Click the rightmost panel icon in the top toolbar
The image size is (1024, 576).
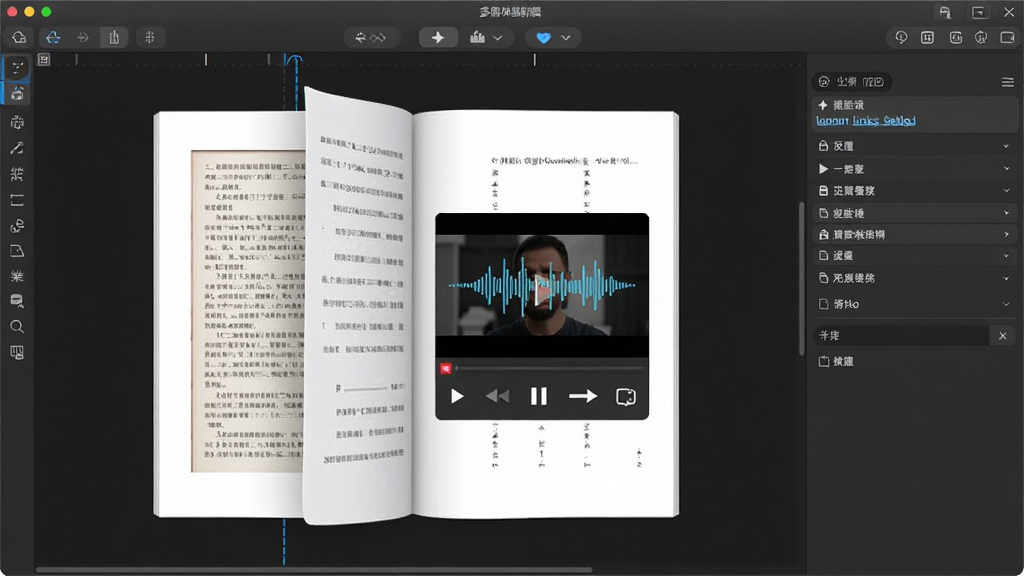(1008, 37)
